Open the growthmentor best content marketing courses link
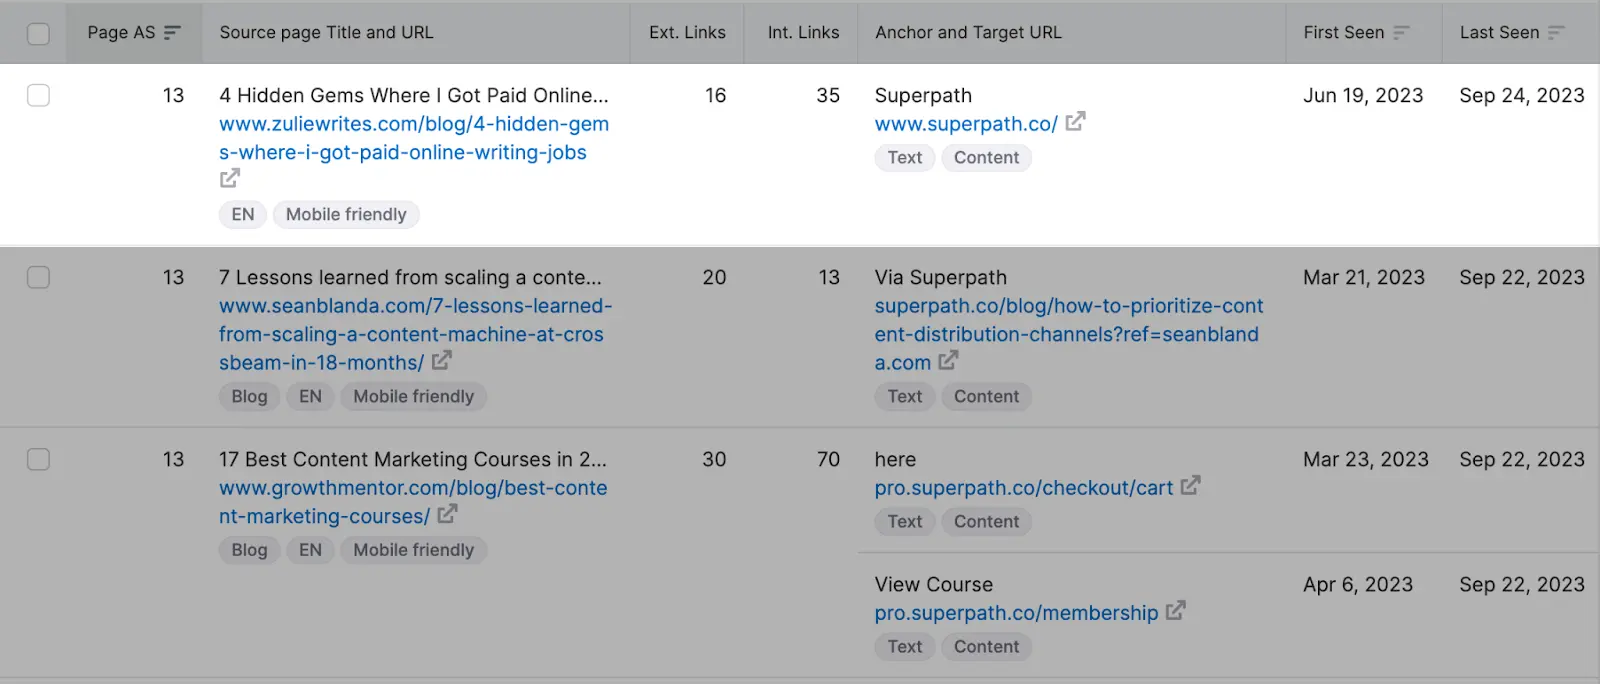This screenshot has height=684, width=1600. coord(413,501)
